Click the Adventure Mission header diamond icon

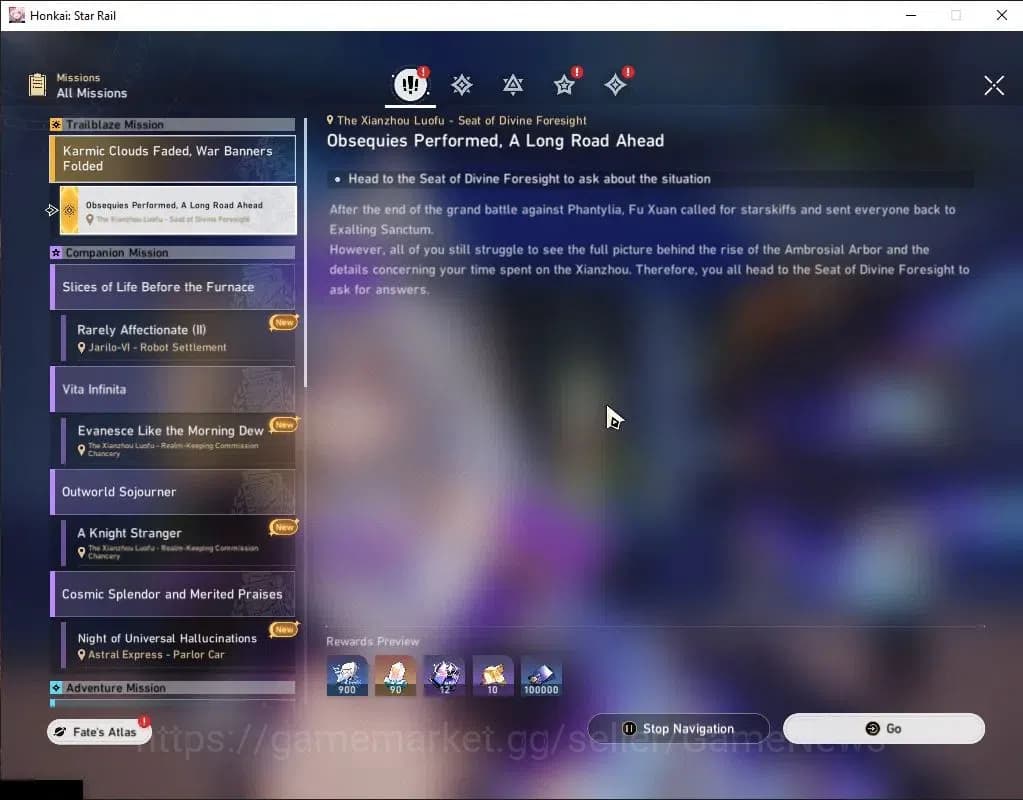click(56, 688)
